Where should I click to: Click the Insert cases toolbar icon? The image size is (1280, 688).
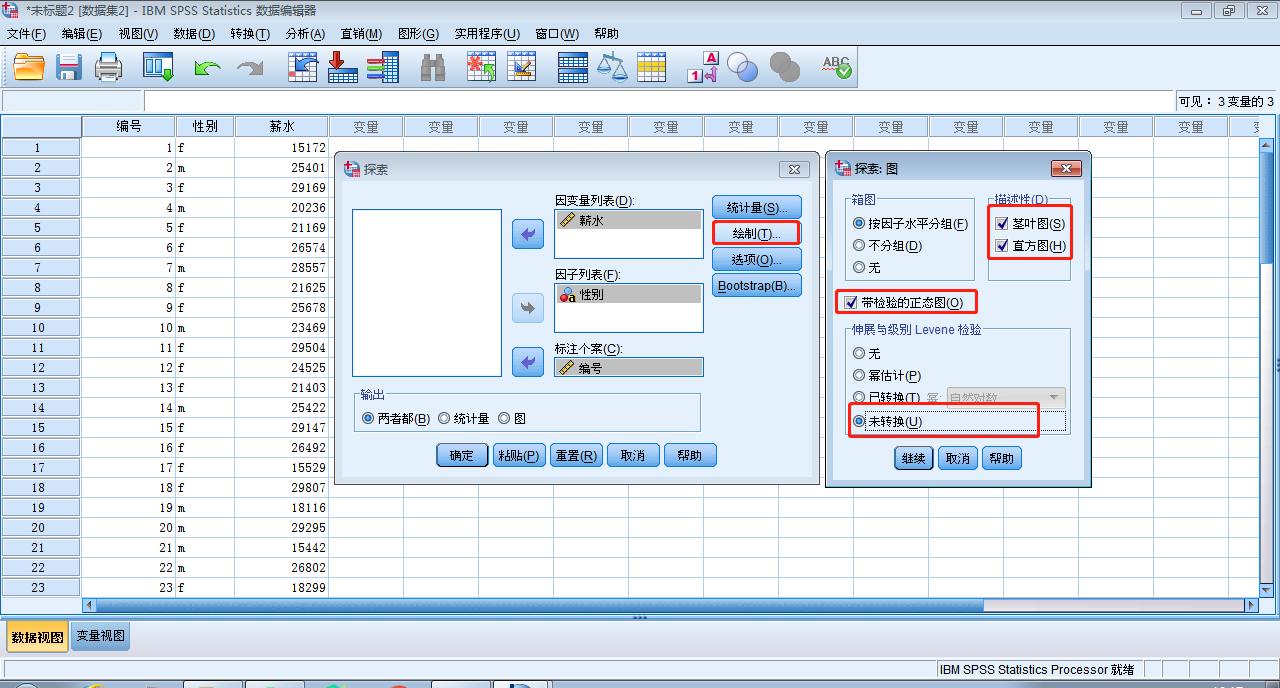click(481, 67)
